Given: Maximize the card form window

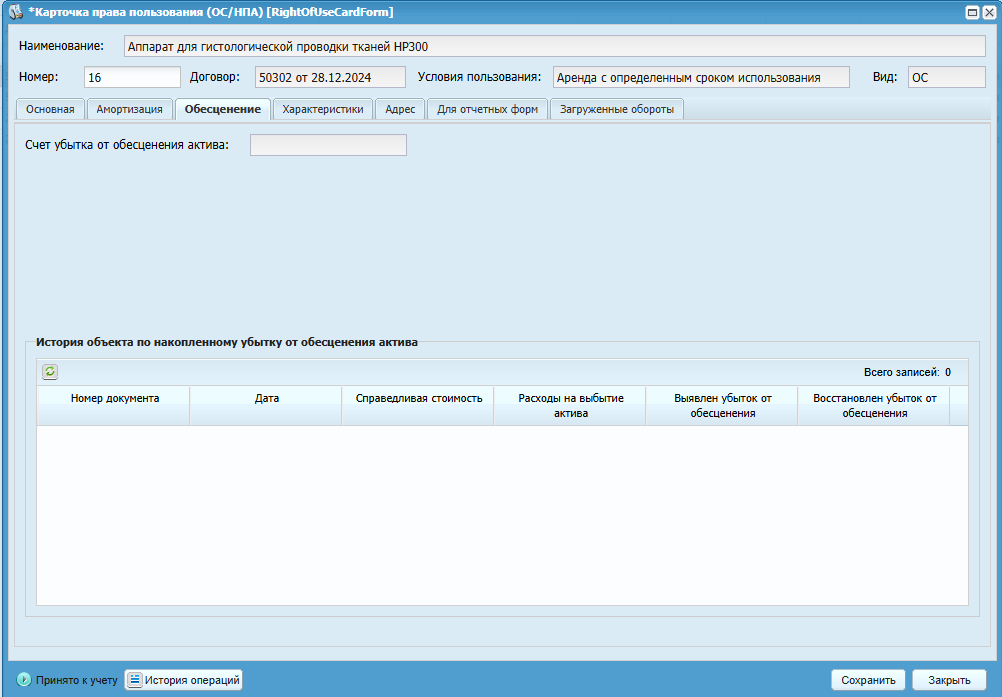Looking at the screenshot, I should 972,12.
